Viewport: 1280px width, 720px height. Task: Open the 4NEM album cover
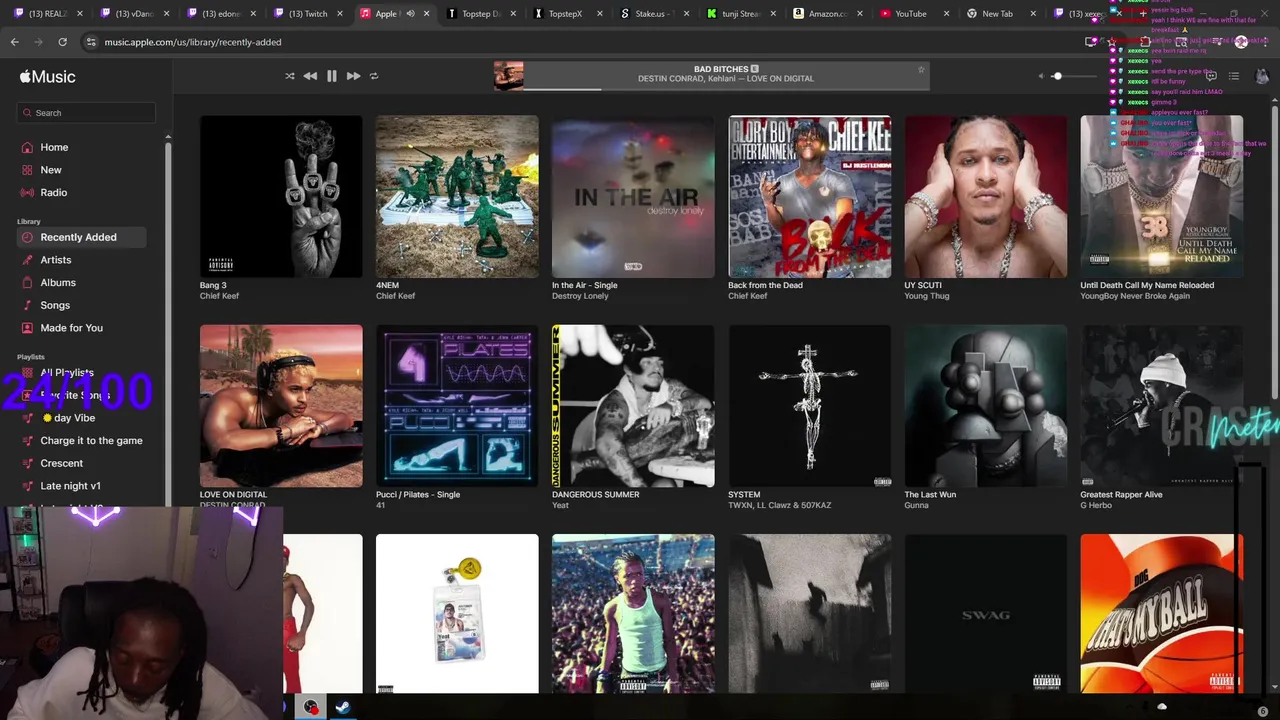[457, 197]
